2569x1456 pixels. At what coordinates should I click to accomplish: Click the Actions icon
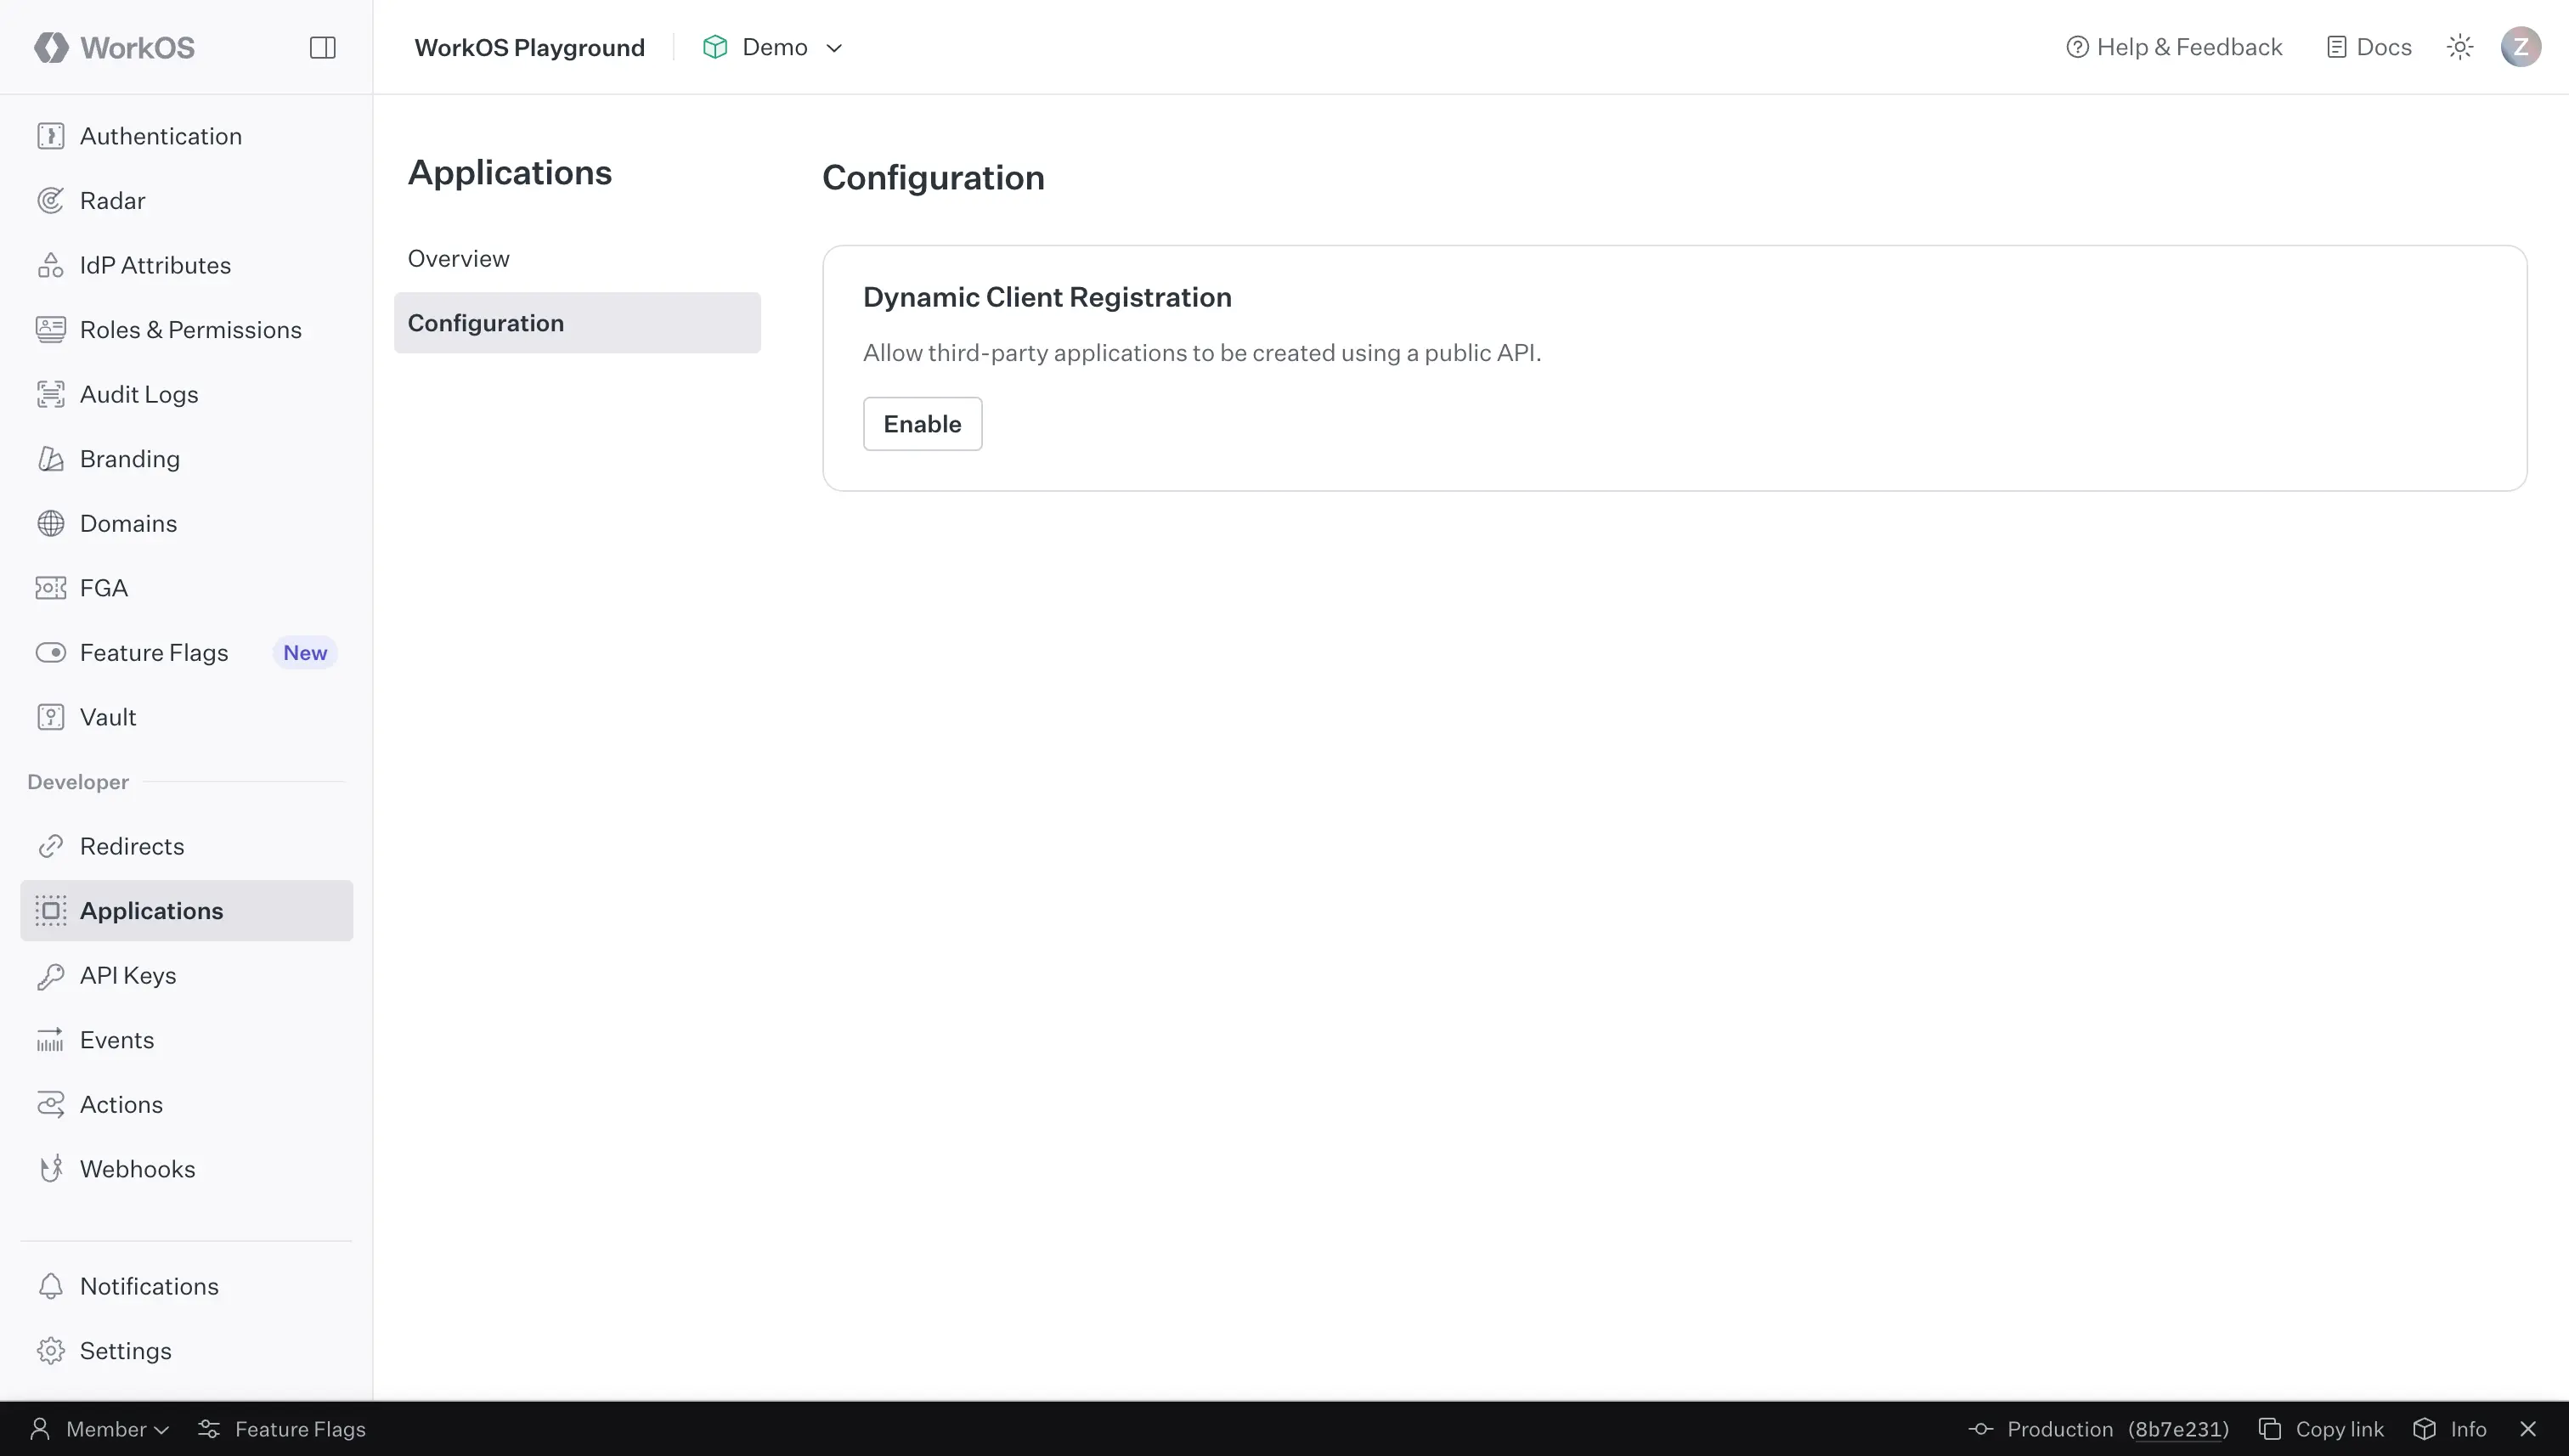(51, 1104)
